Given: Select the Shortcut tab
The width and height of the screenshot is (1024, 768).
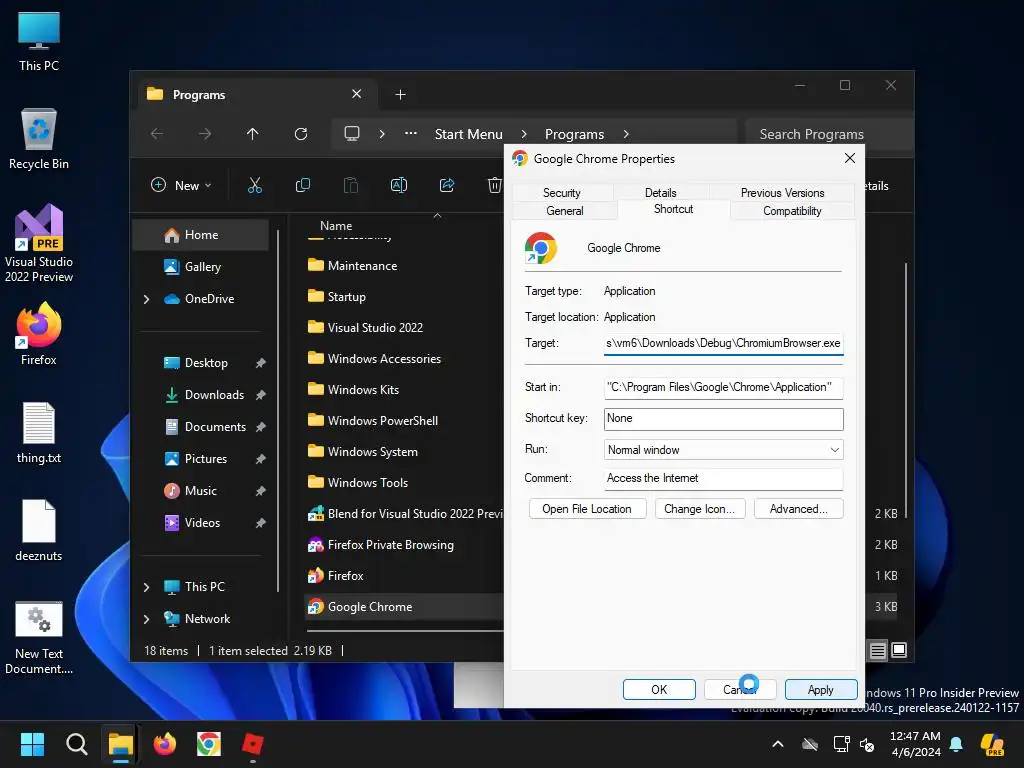Looking at the screenshot, I should (x=673, y=209).
